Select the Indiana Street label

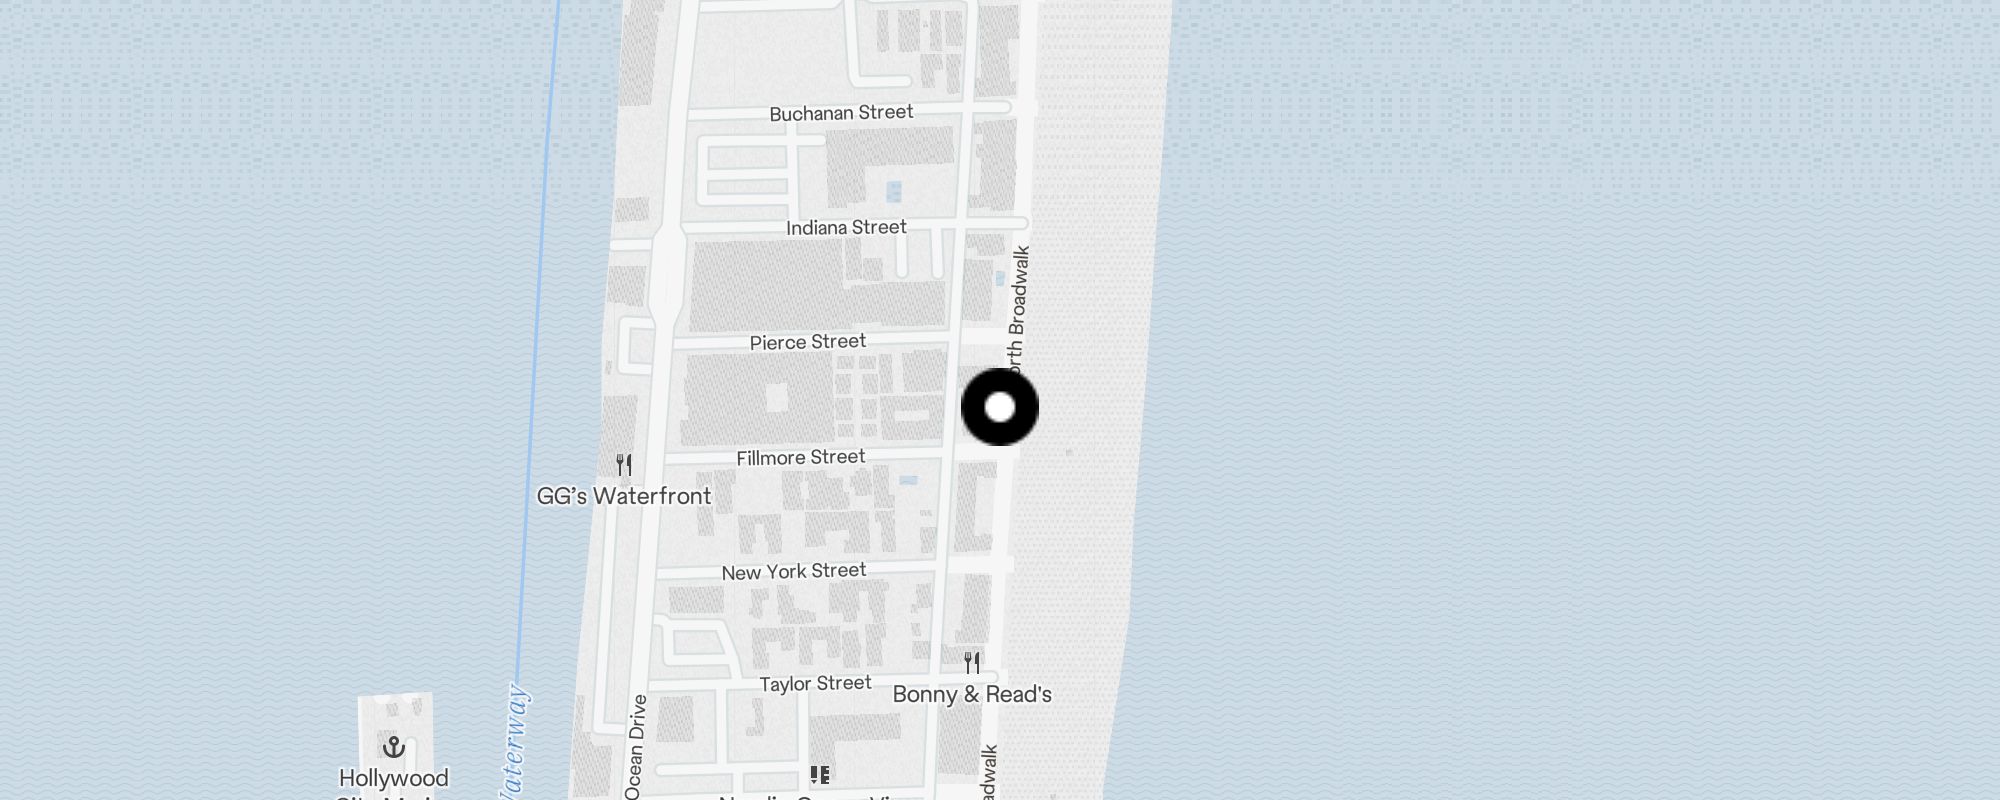(846, 228)
